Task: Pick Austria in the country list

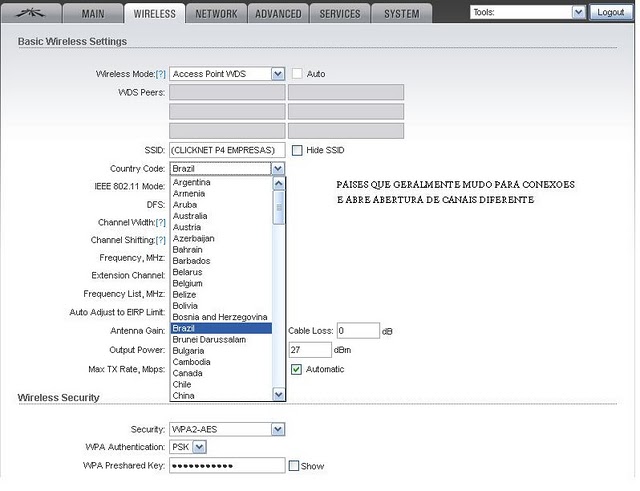Action: (x=221, y=227)
